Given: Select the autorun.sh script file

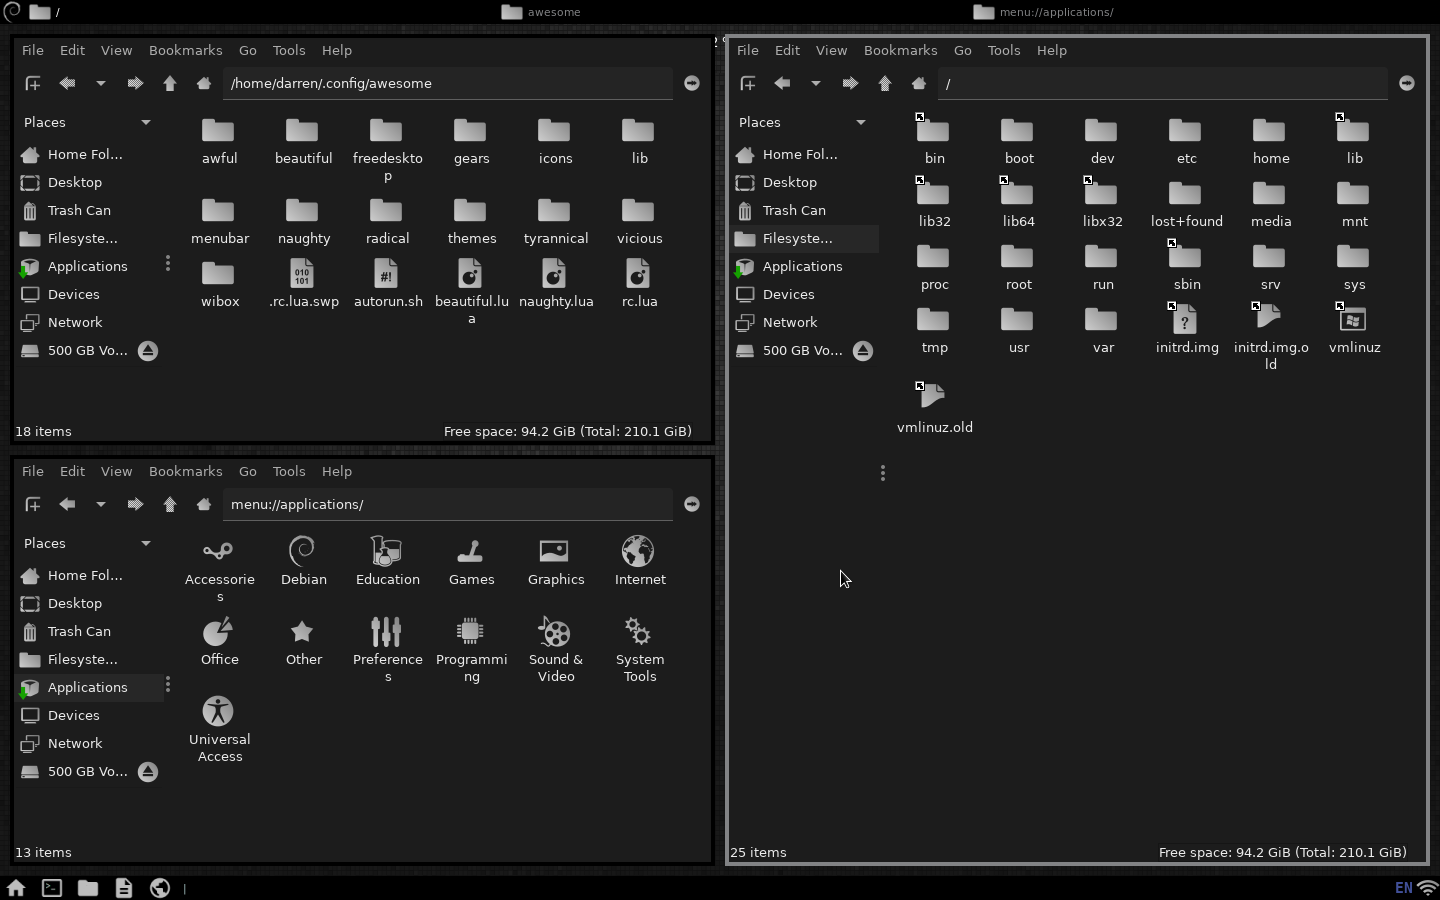Looking at the screenshot, I should (x=388, y=284).
